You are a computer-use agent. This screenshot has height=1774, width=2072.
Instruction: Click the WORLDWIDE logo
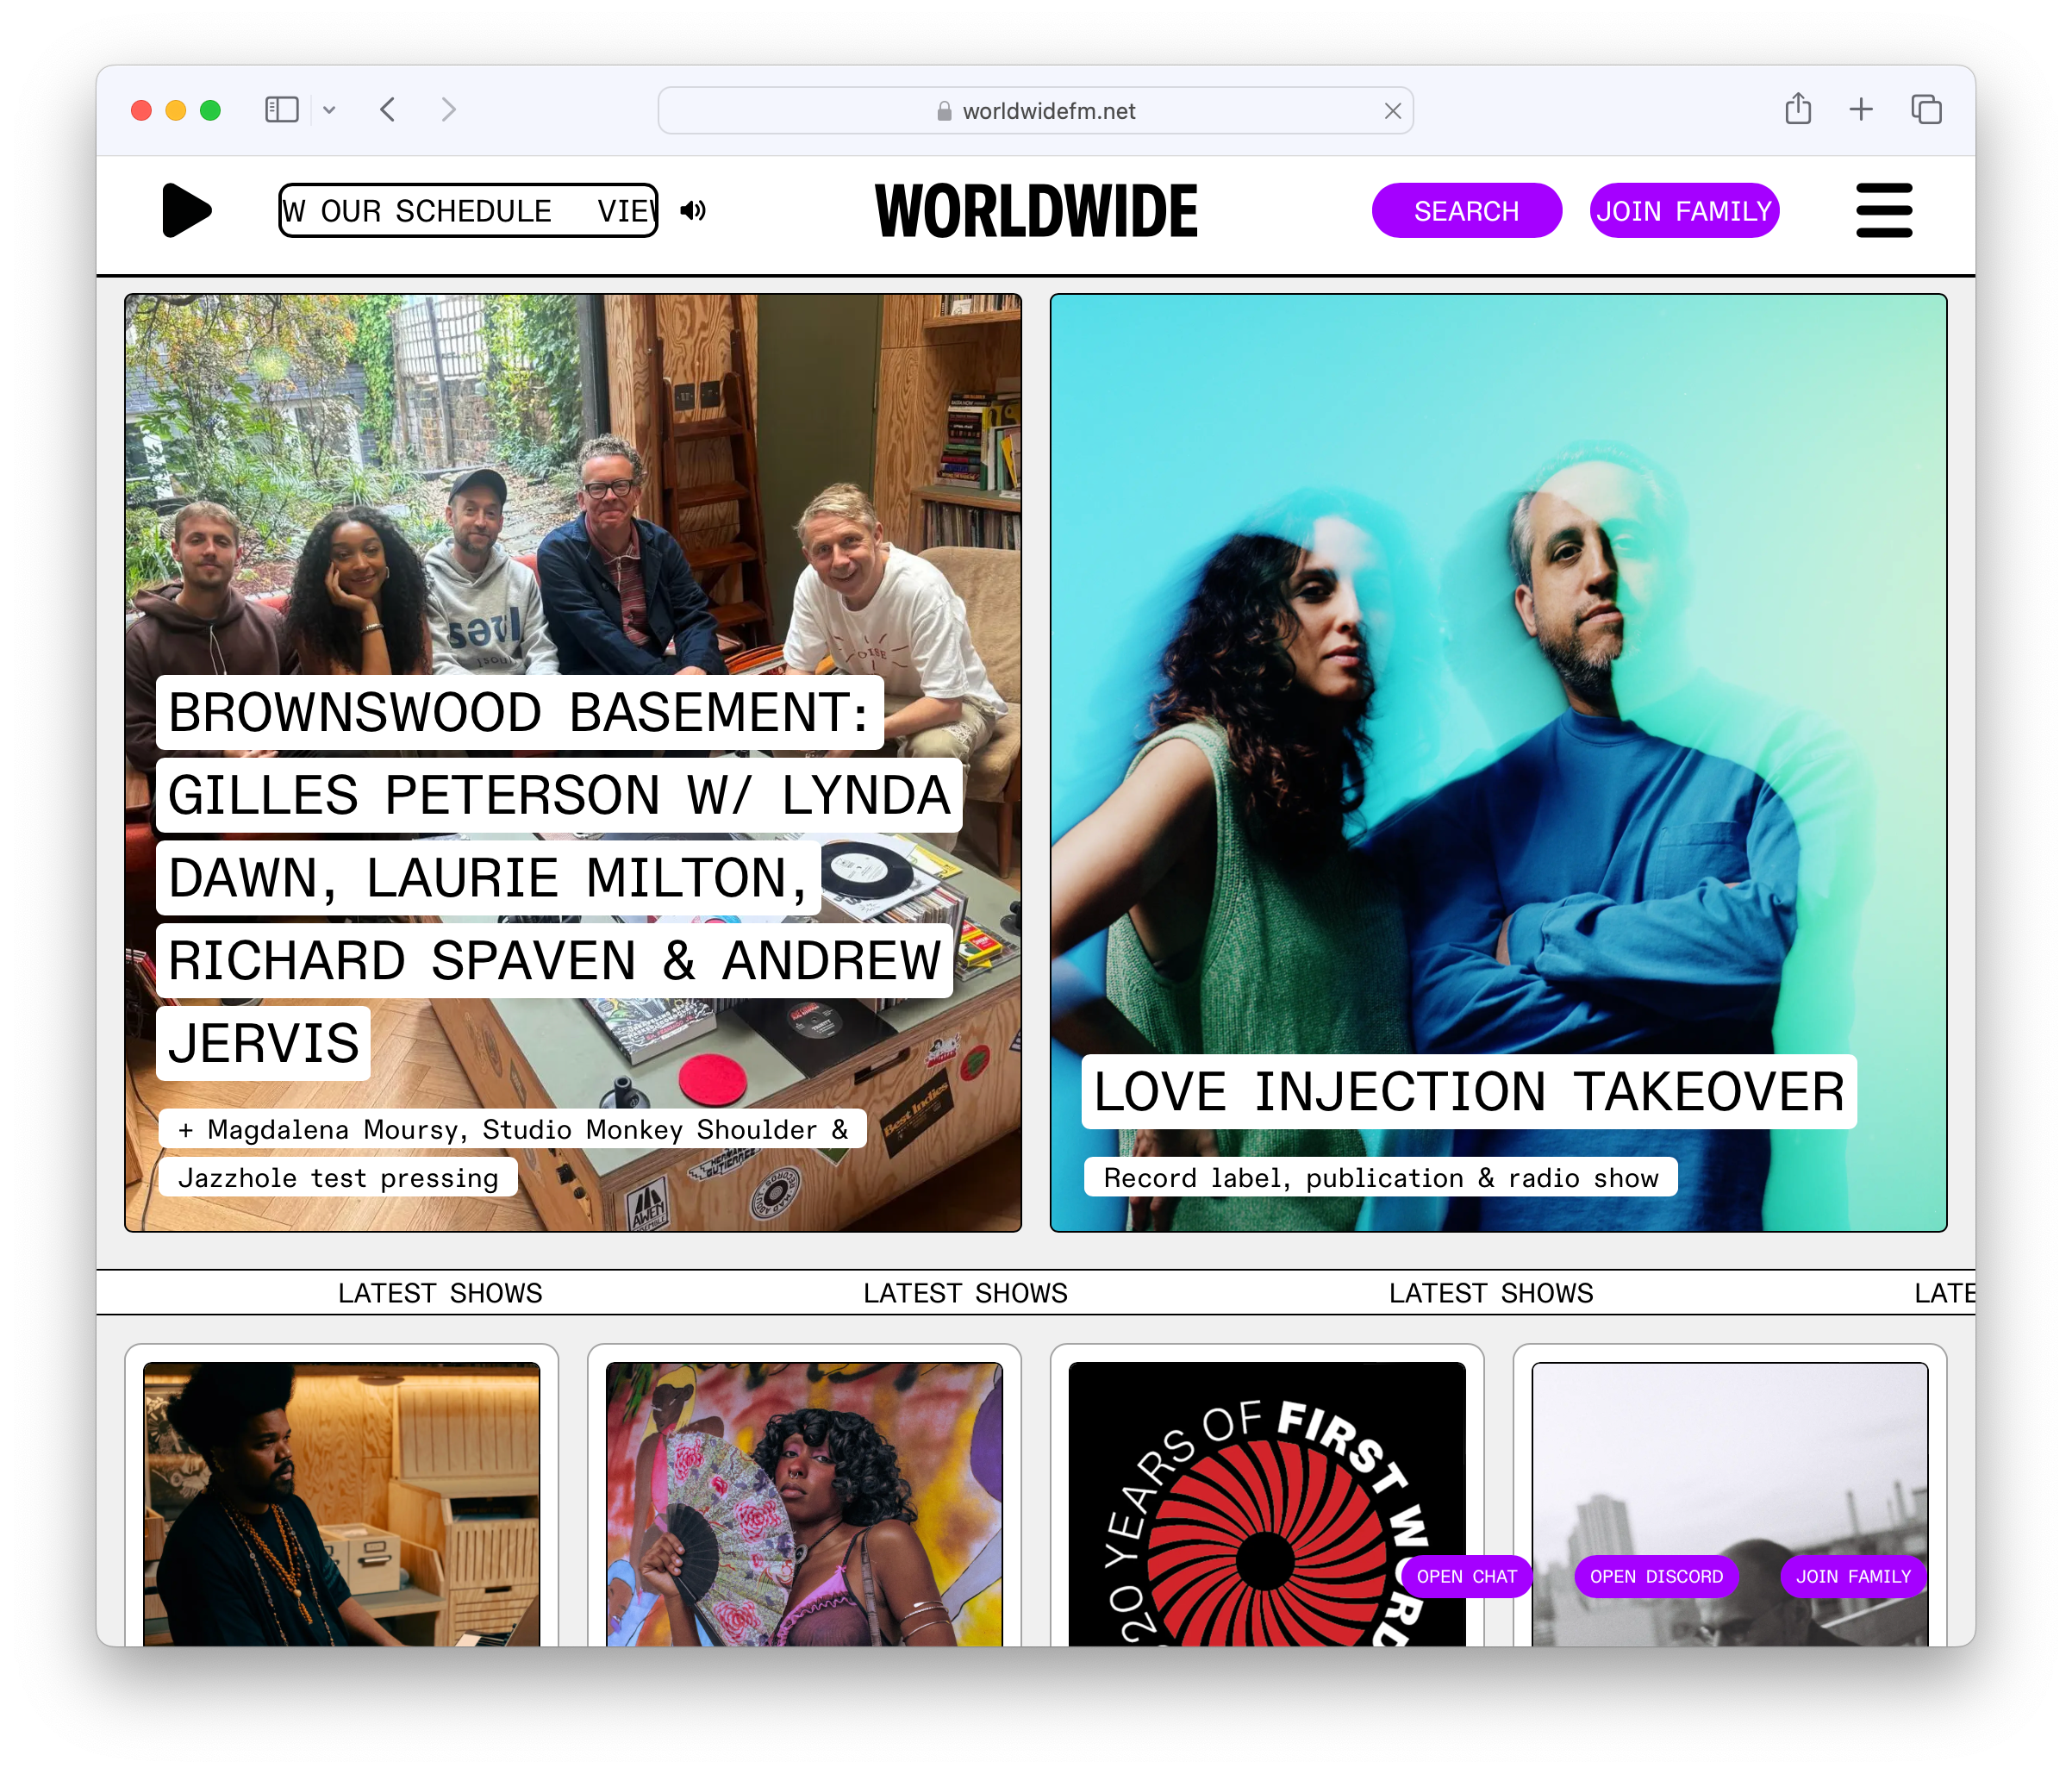pos(1035,211)
